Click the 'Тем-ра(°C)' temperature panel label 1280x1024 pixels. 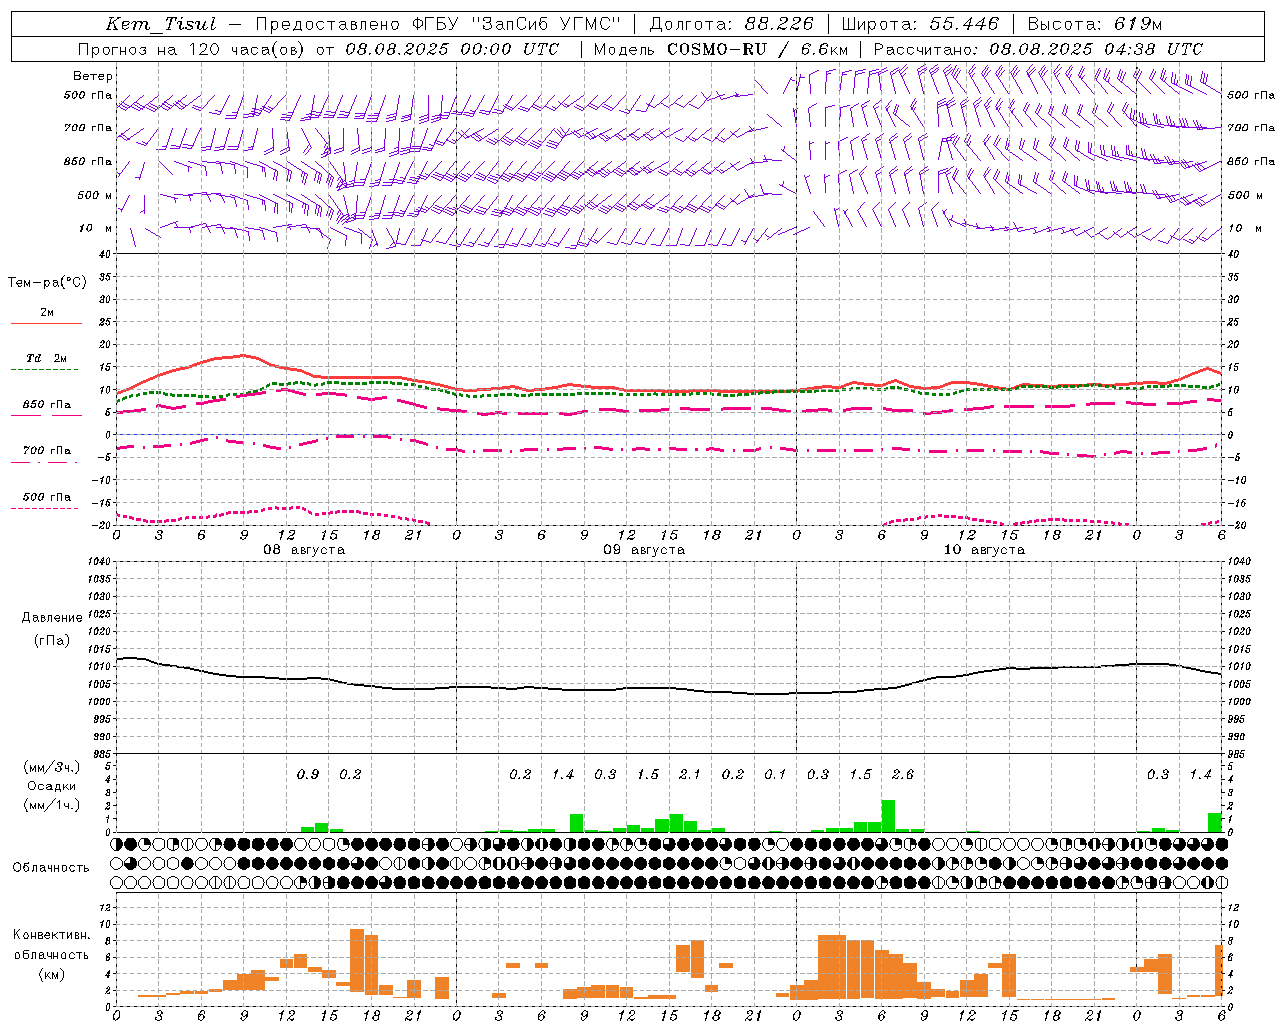point(47,283)
